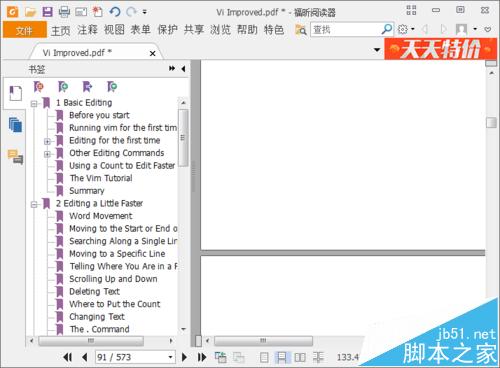Screen dimensions: 500x368
Task: Open the Deleting Text bookmark
Action: pos(94,291)
